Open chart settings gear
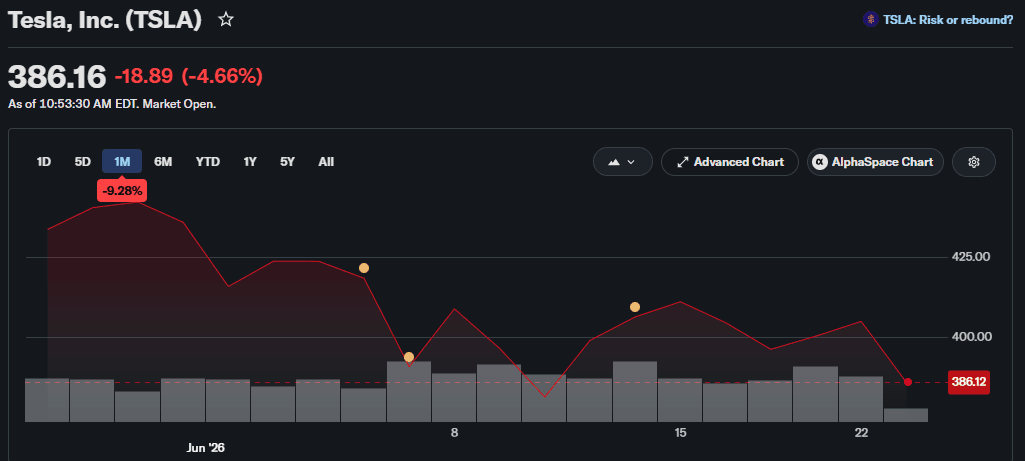Screen dimensions: 1025x461 pyautogui.click(x=973, y=162)
